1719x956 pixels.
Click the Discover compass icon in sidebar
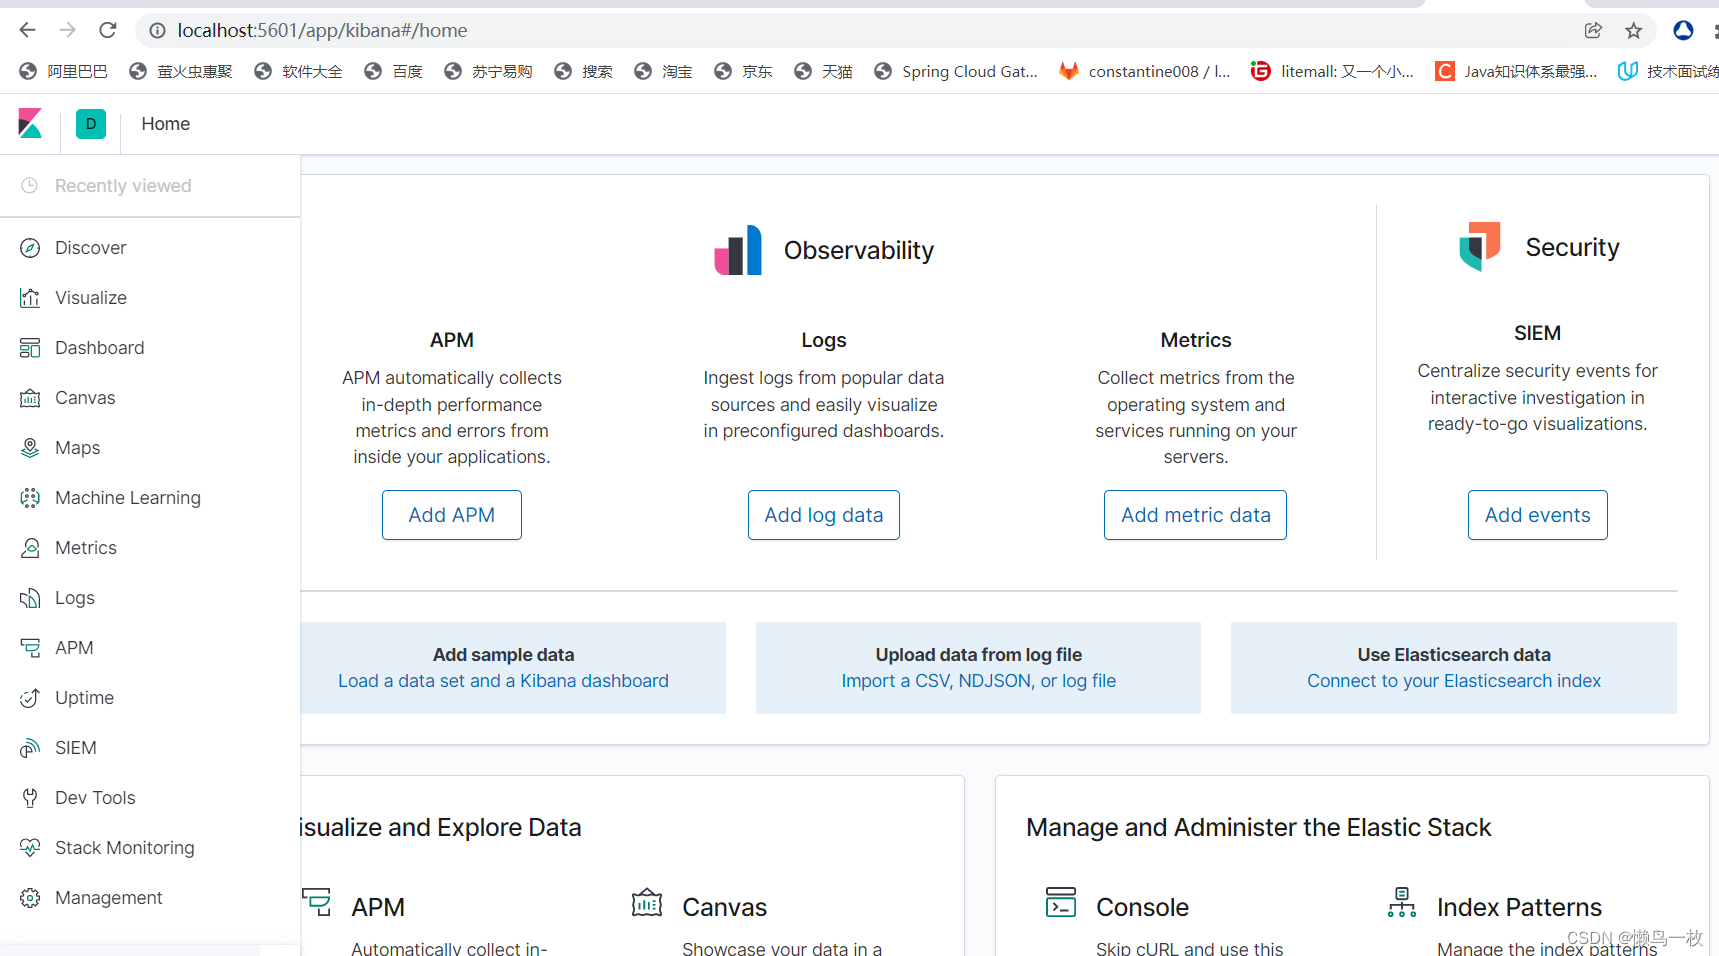30,248
